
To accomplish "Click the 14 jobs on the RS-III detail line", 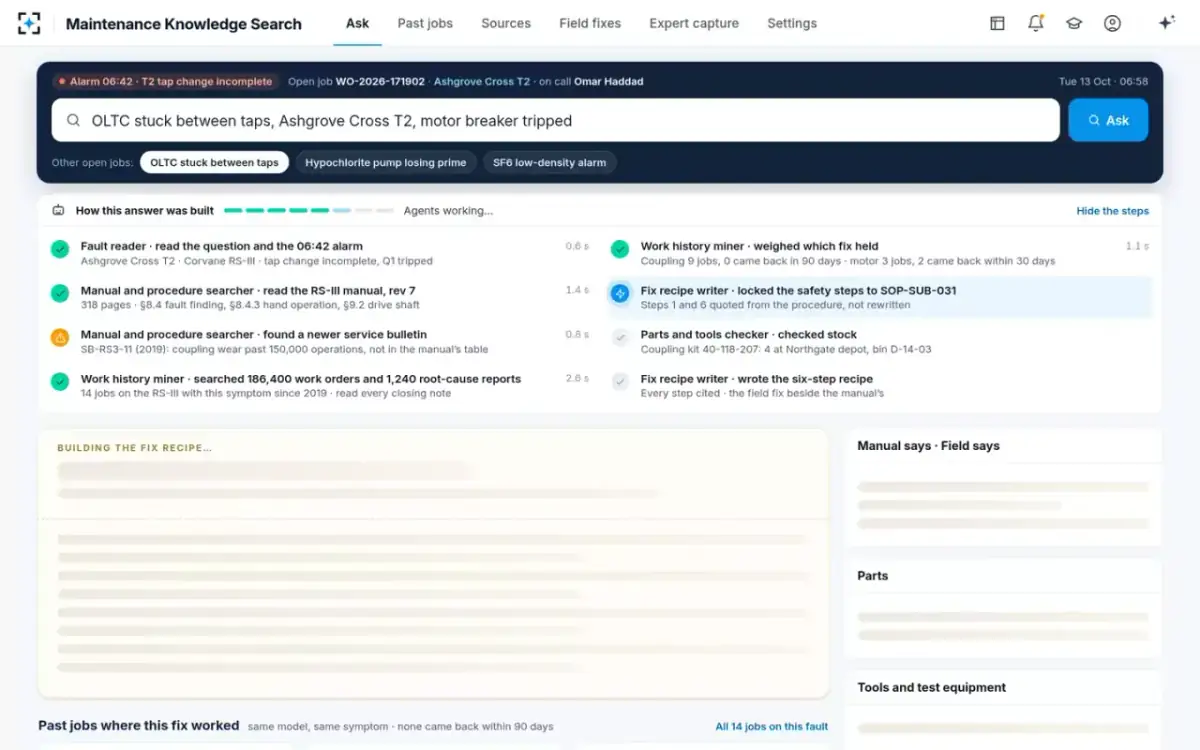I will point(266,393).
